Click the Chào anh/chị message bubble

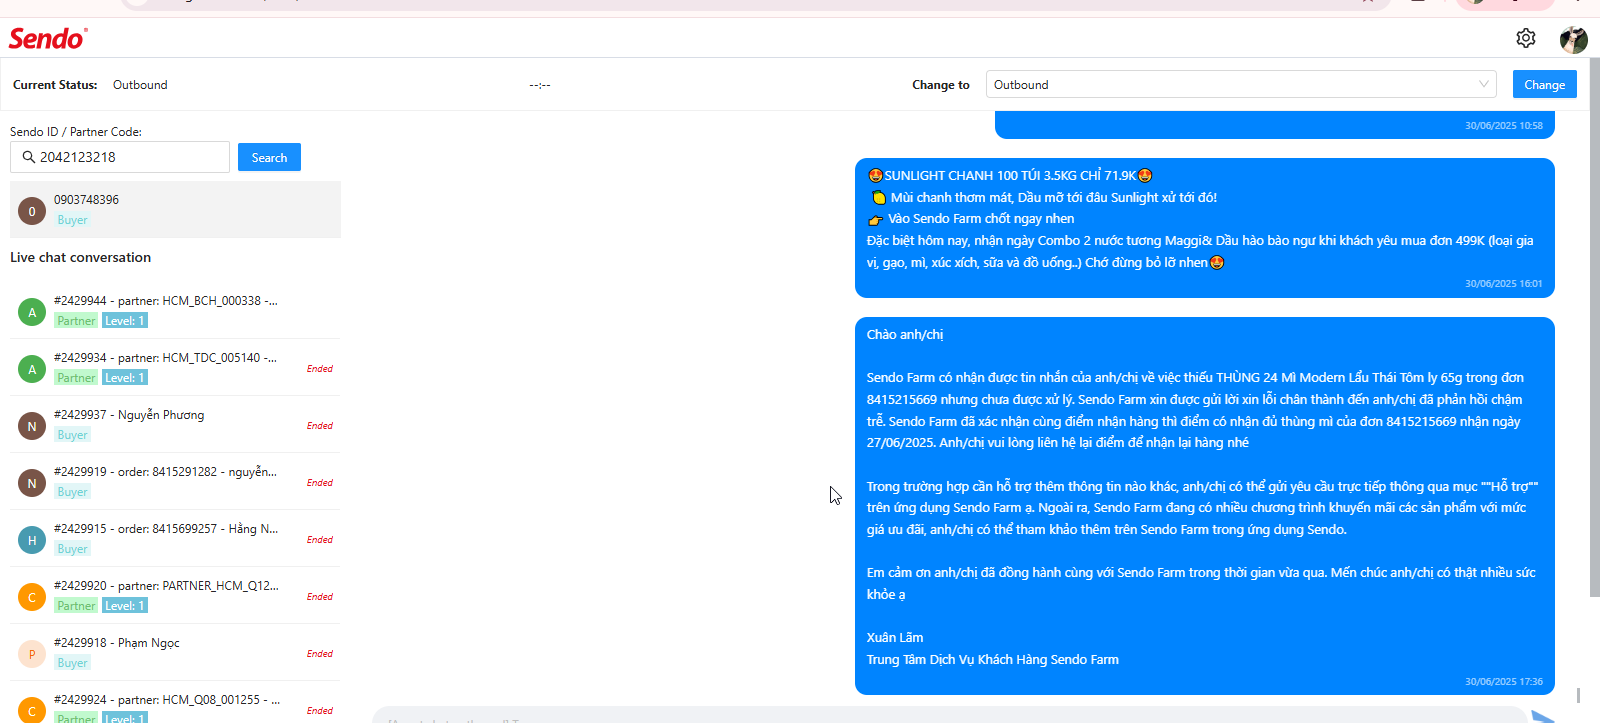click(x=1205, y=506)
